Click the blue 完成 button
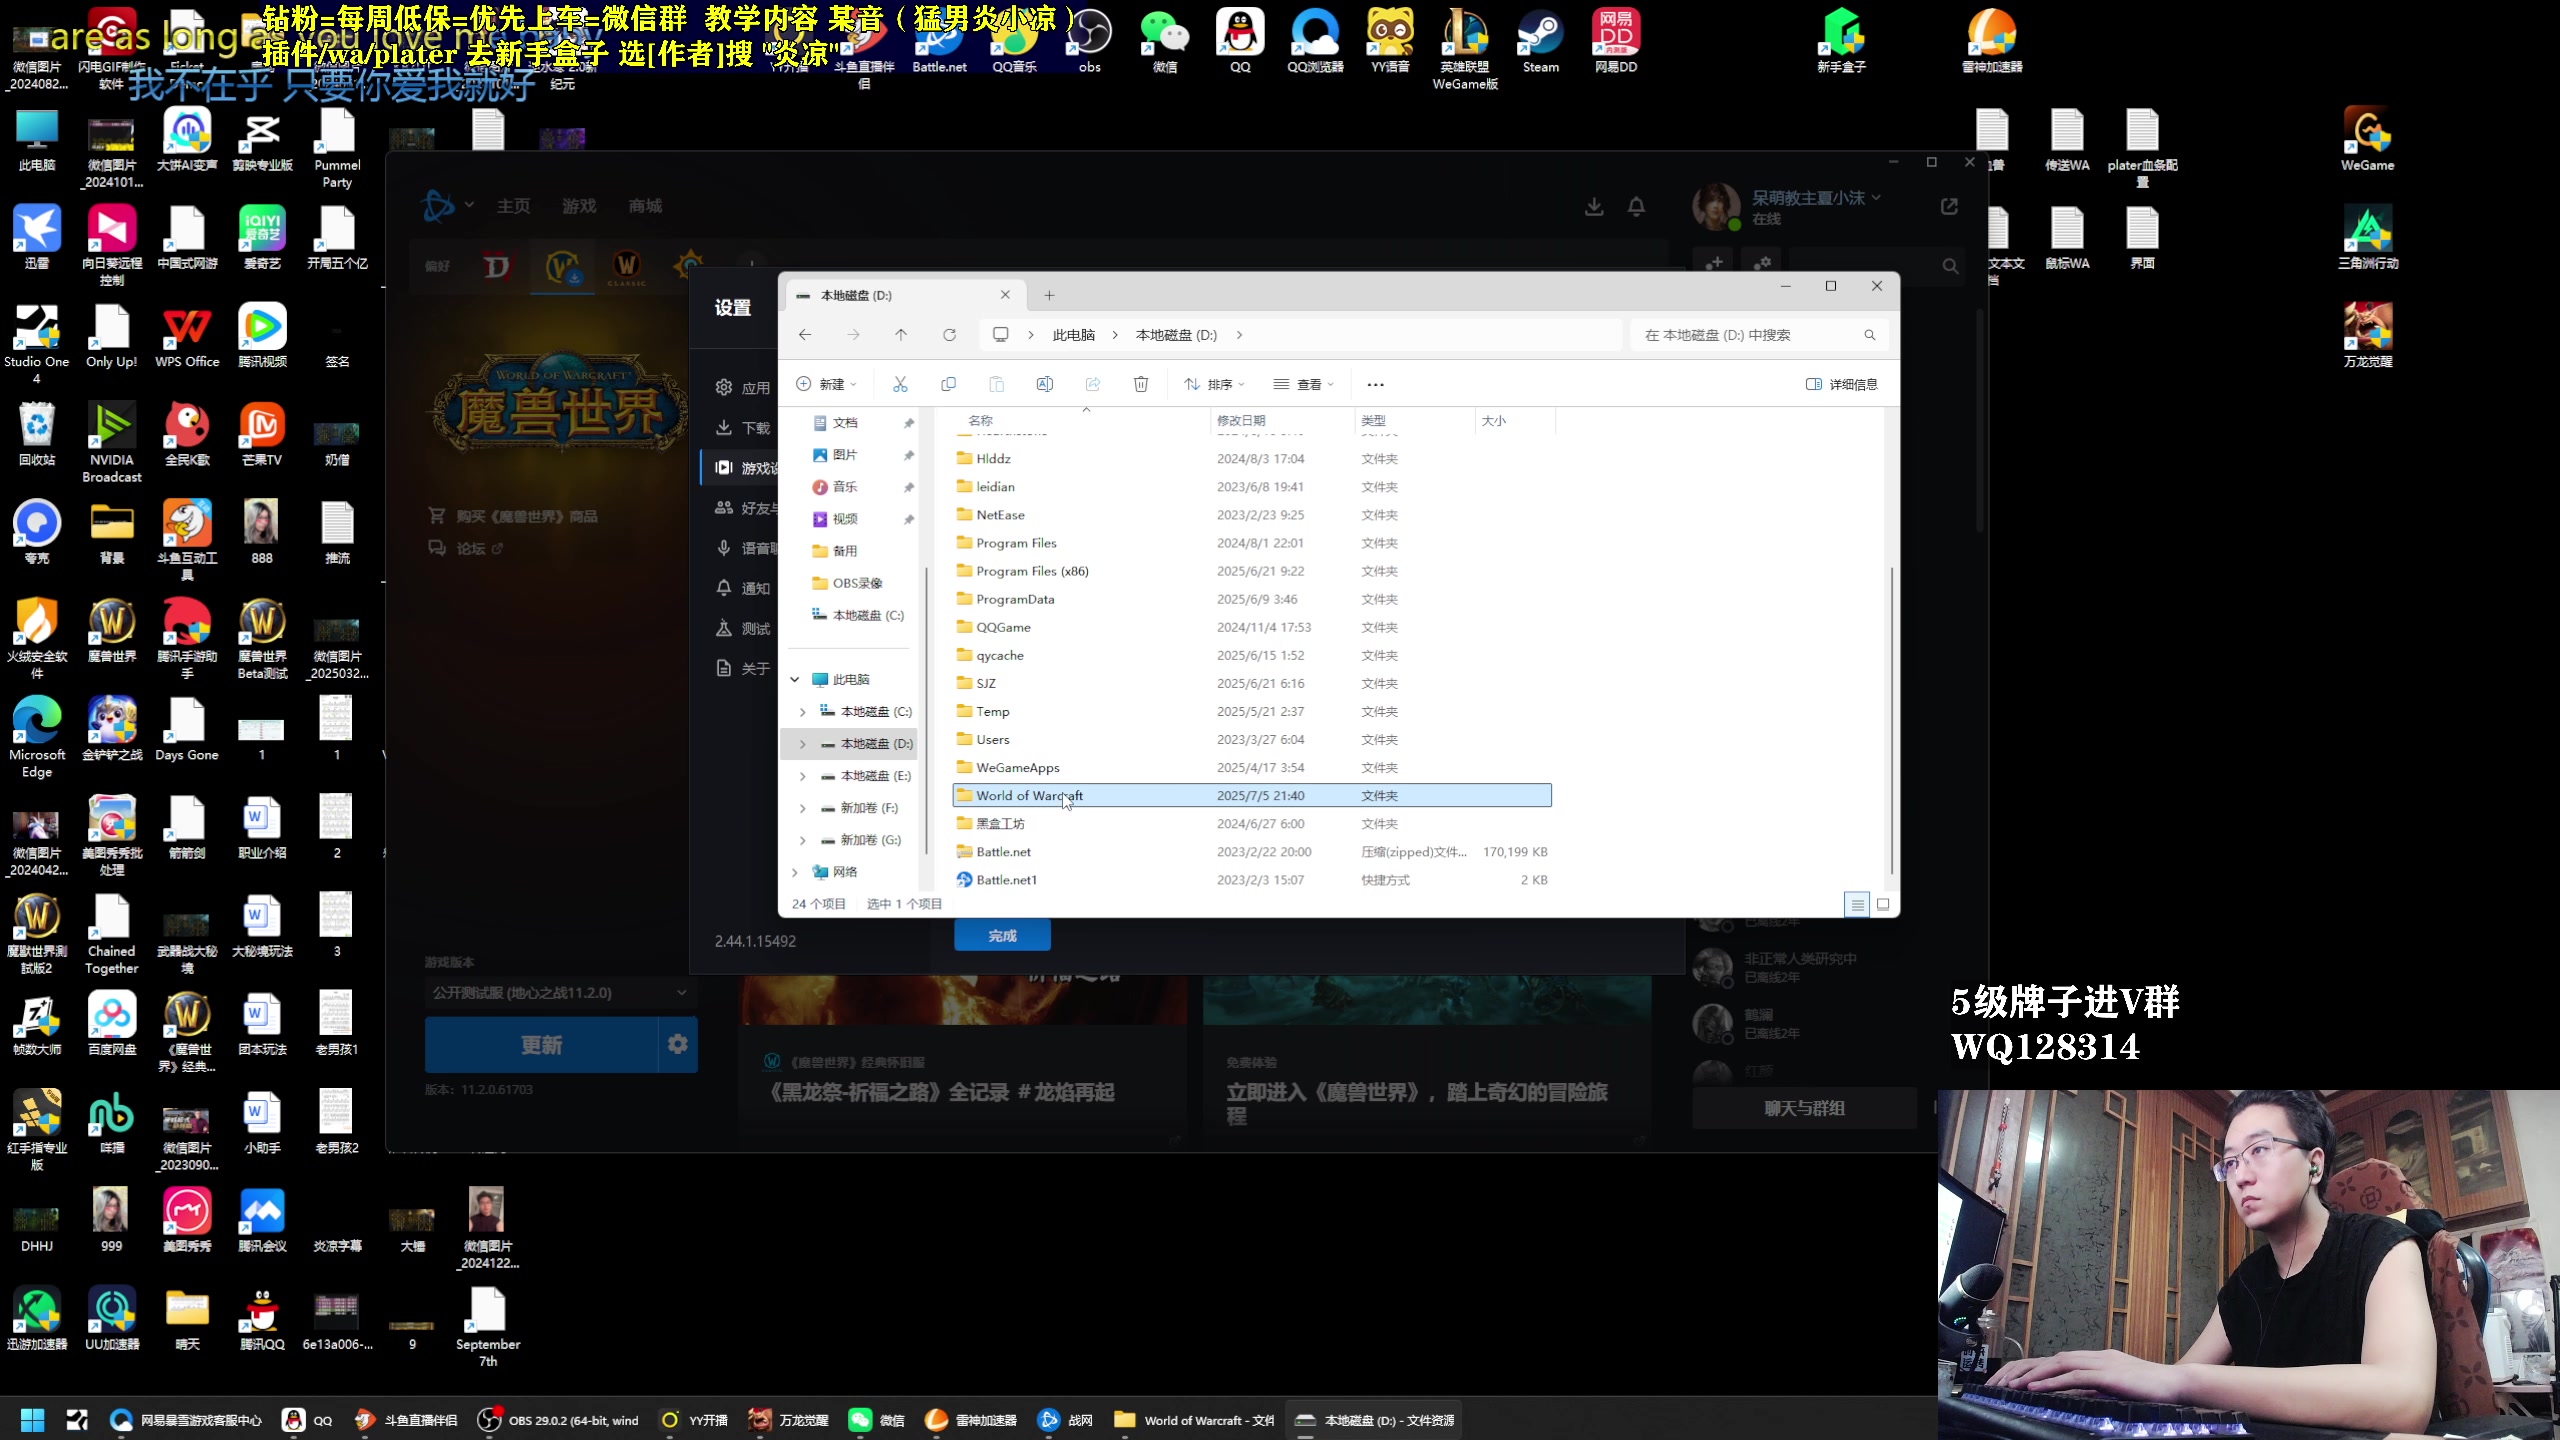Screen dimensions: 2560x1440 [x=1002, y=935]
